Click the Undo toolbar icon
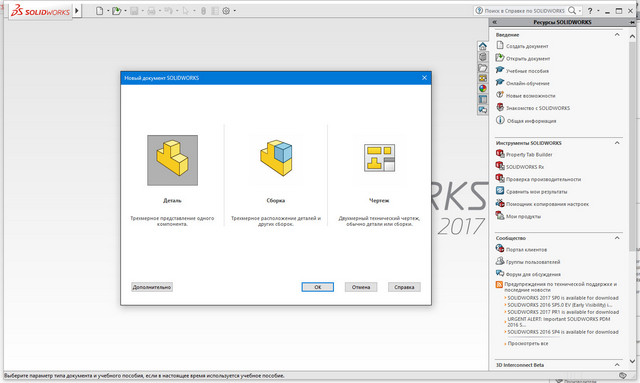This screenshot has width=640, height=383. (x=168, y=11)
